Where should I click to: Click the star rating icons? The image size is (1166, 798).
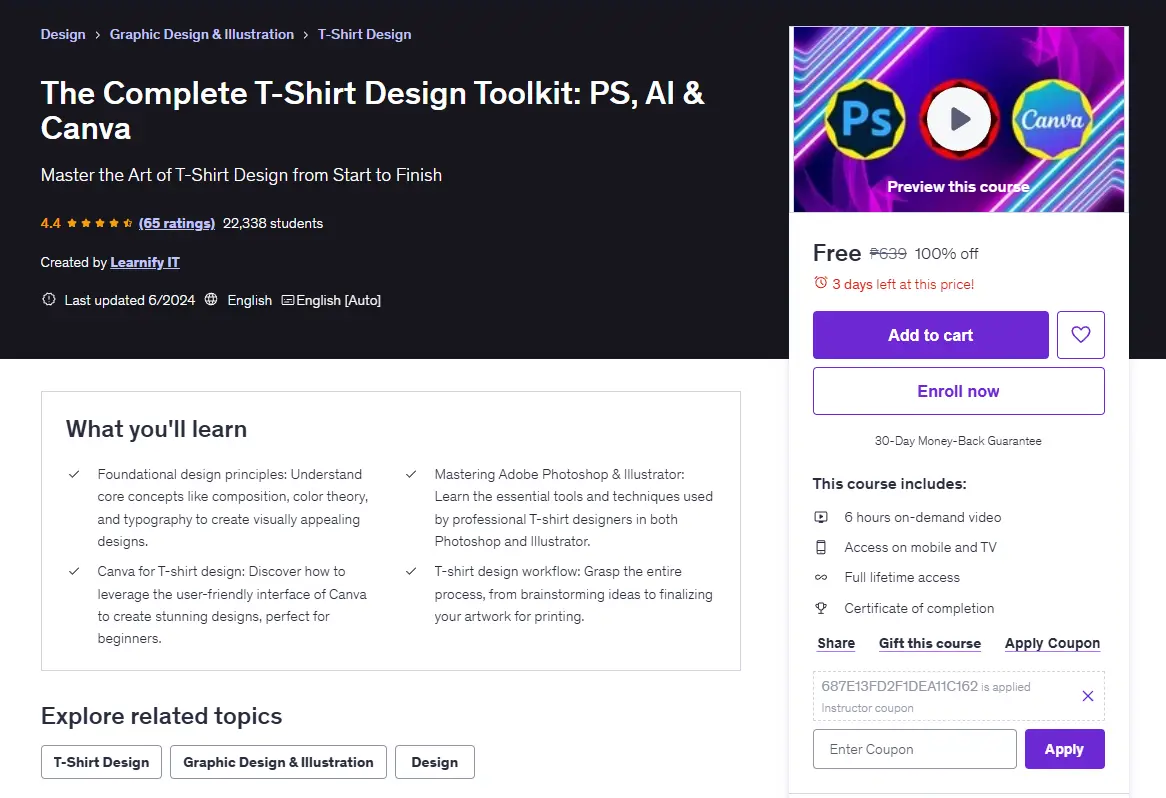tap(100, 223)
